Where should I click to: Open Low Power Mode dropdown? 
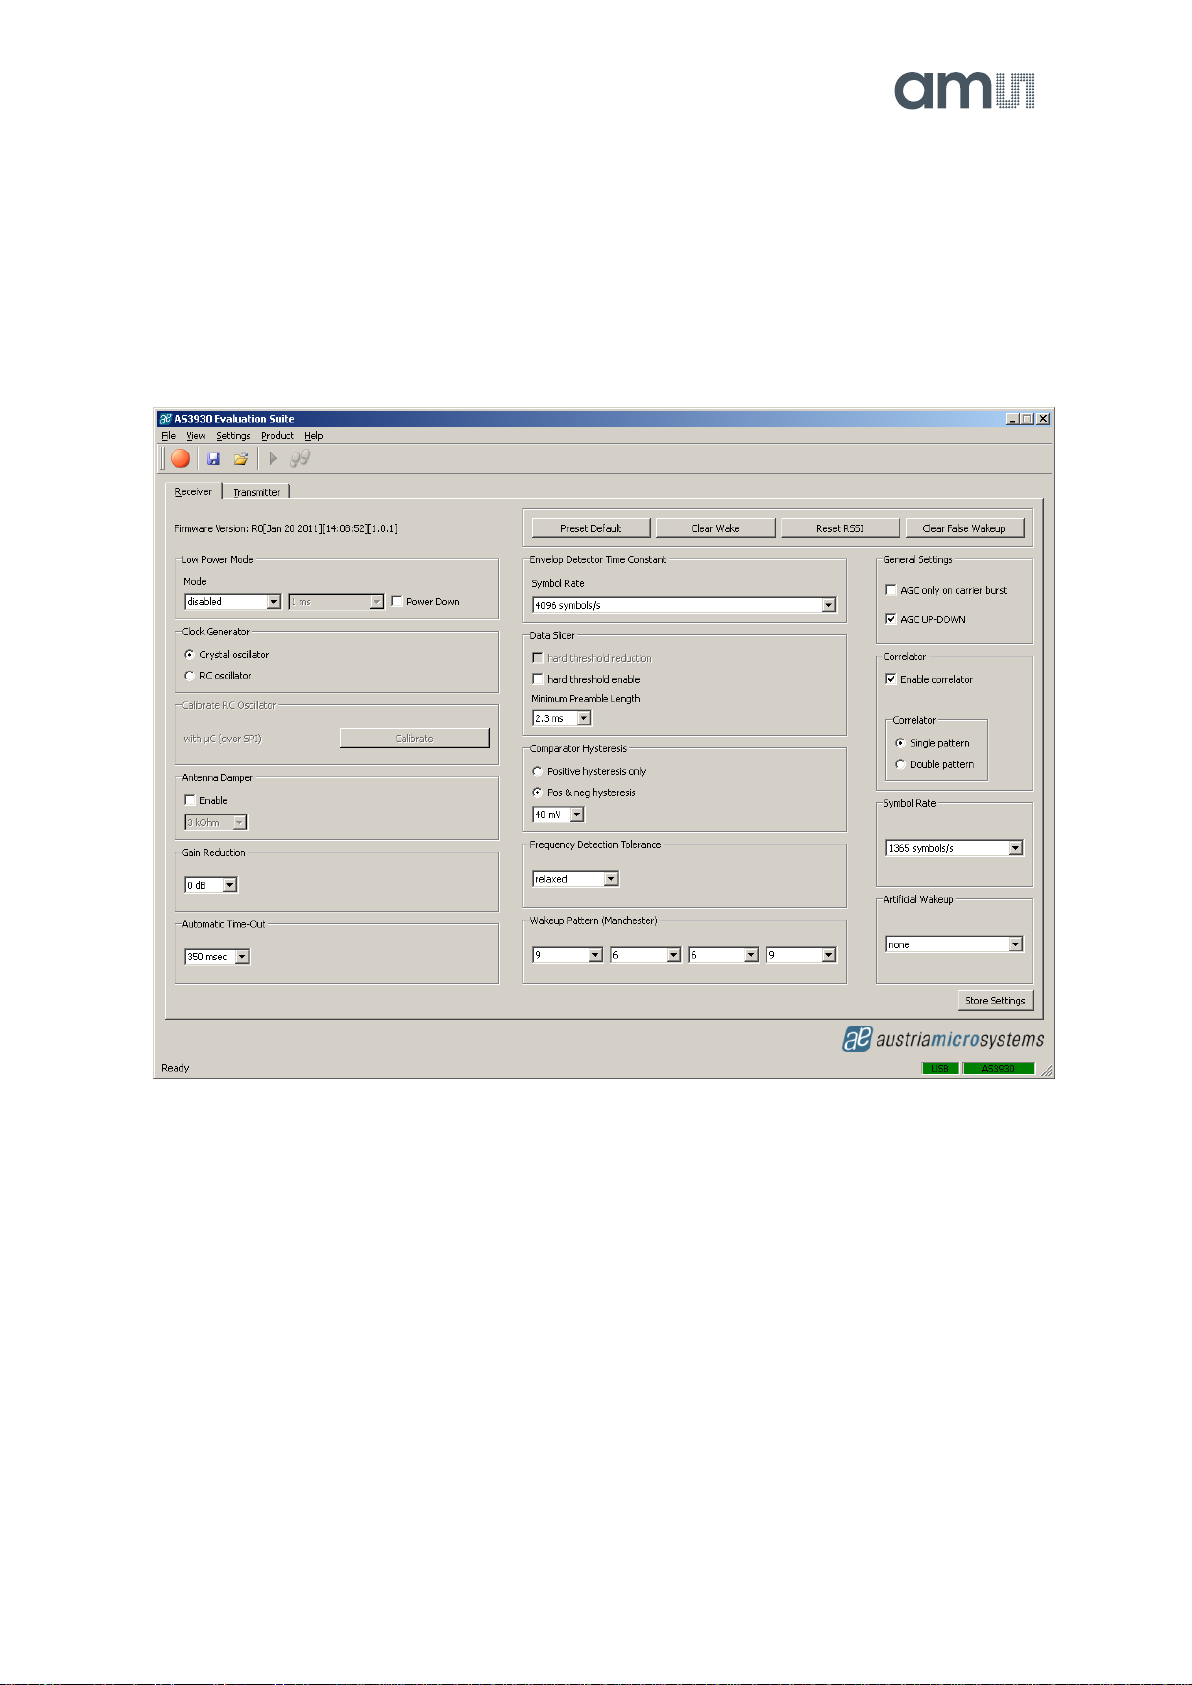(233, 601)
